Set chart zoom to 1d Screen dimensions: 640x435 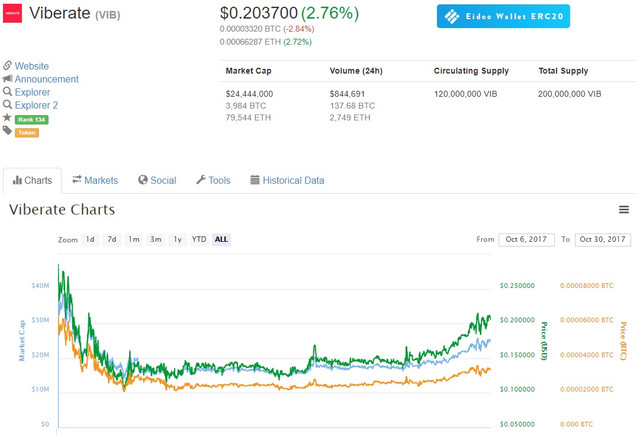point(90,240)
